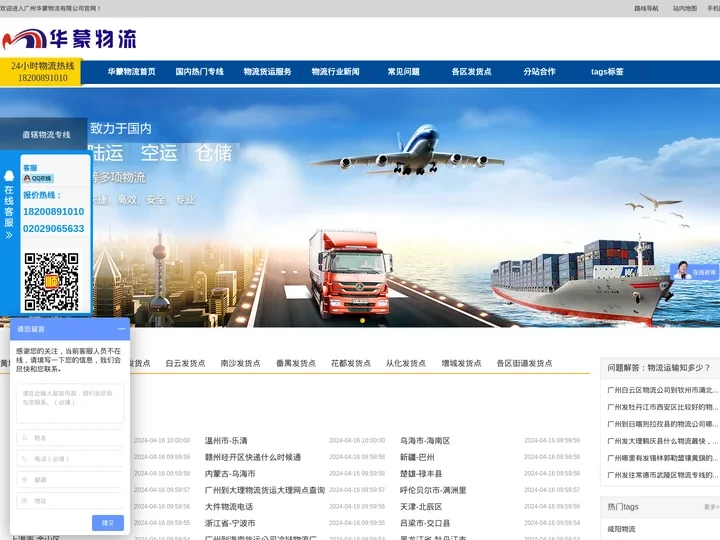Image resolution: width=720 pixels, height=540 pixels.
Task: Switch to 白云发货点 tab
Action: (x=186, y=363)
